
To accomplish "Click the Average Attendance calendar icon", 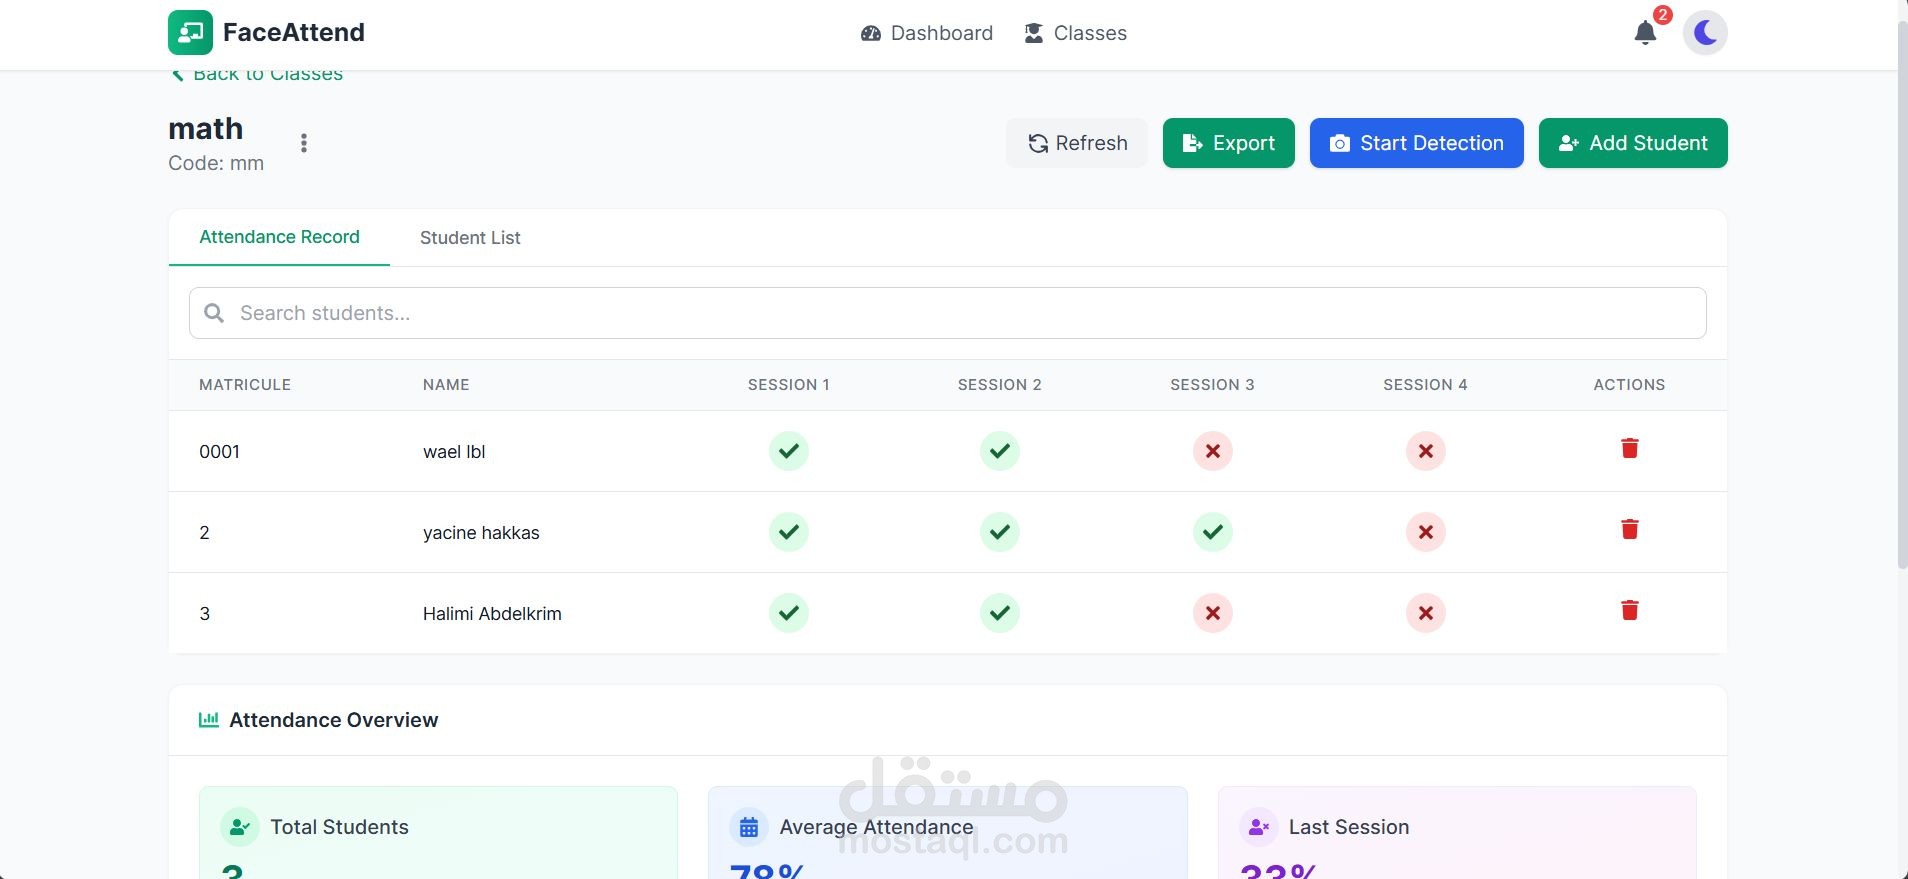I will [748, 827].
